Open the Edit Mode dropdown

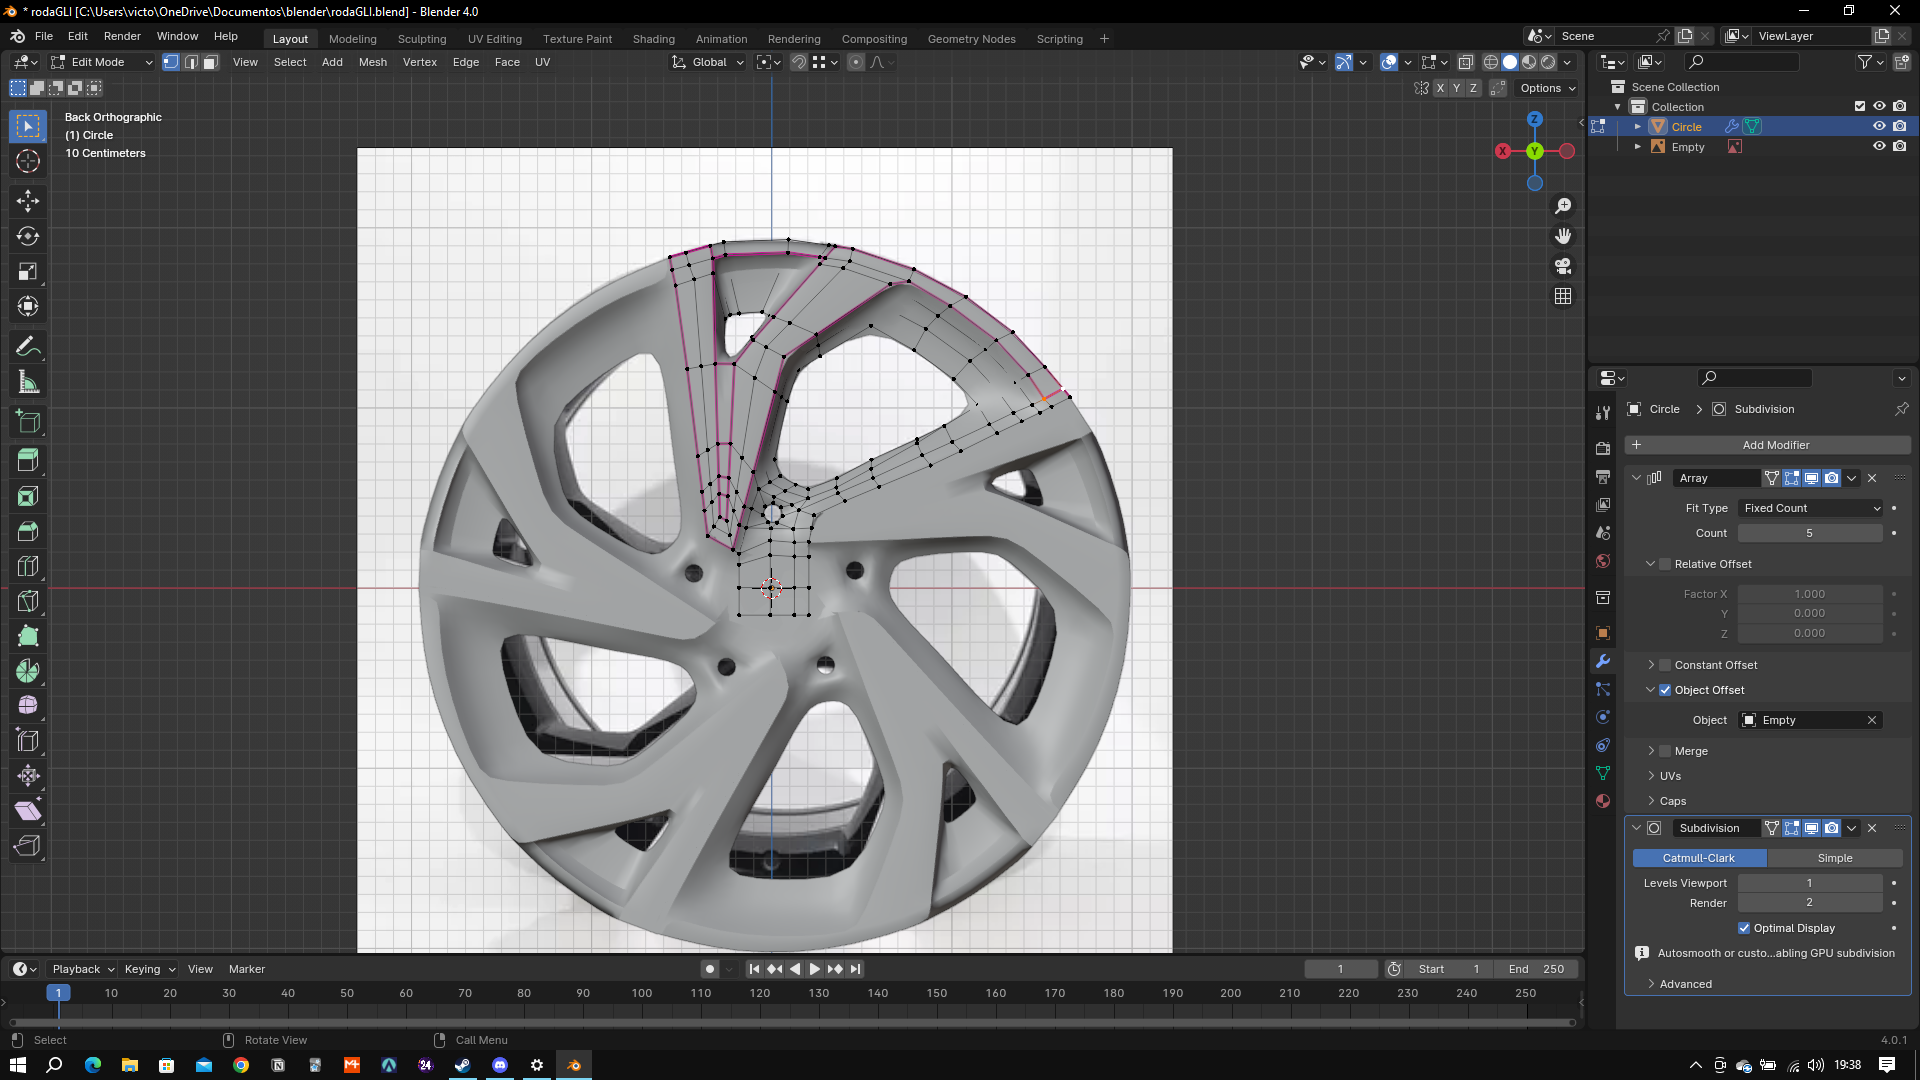coord(101,62)
